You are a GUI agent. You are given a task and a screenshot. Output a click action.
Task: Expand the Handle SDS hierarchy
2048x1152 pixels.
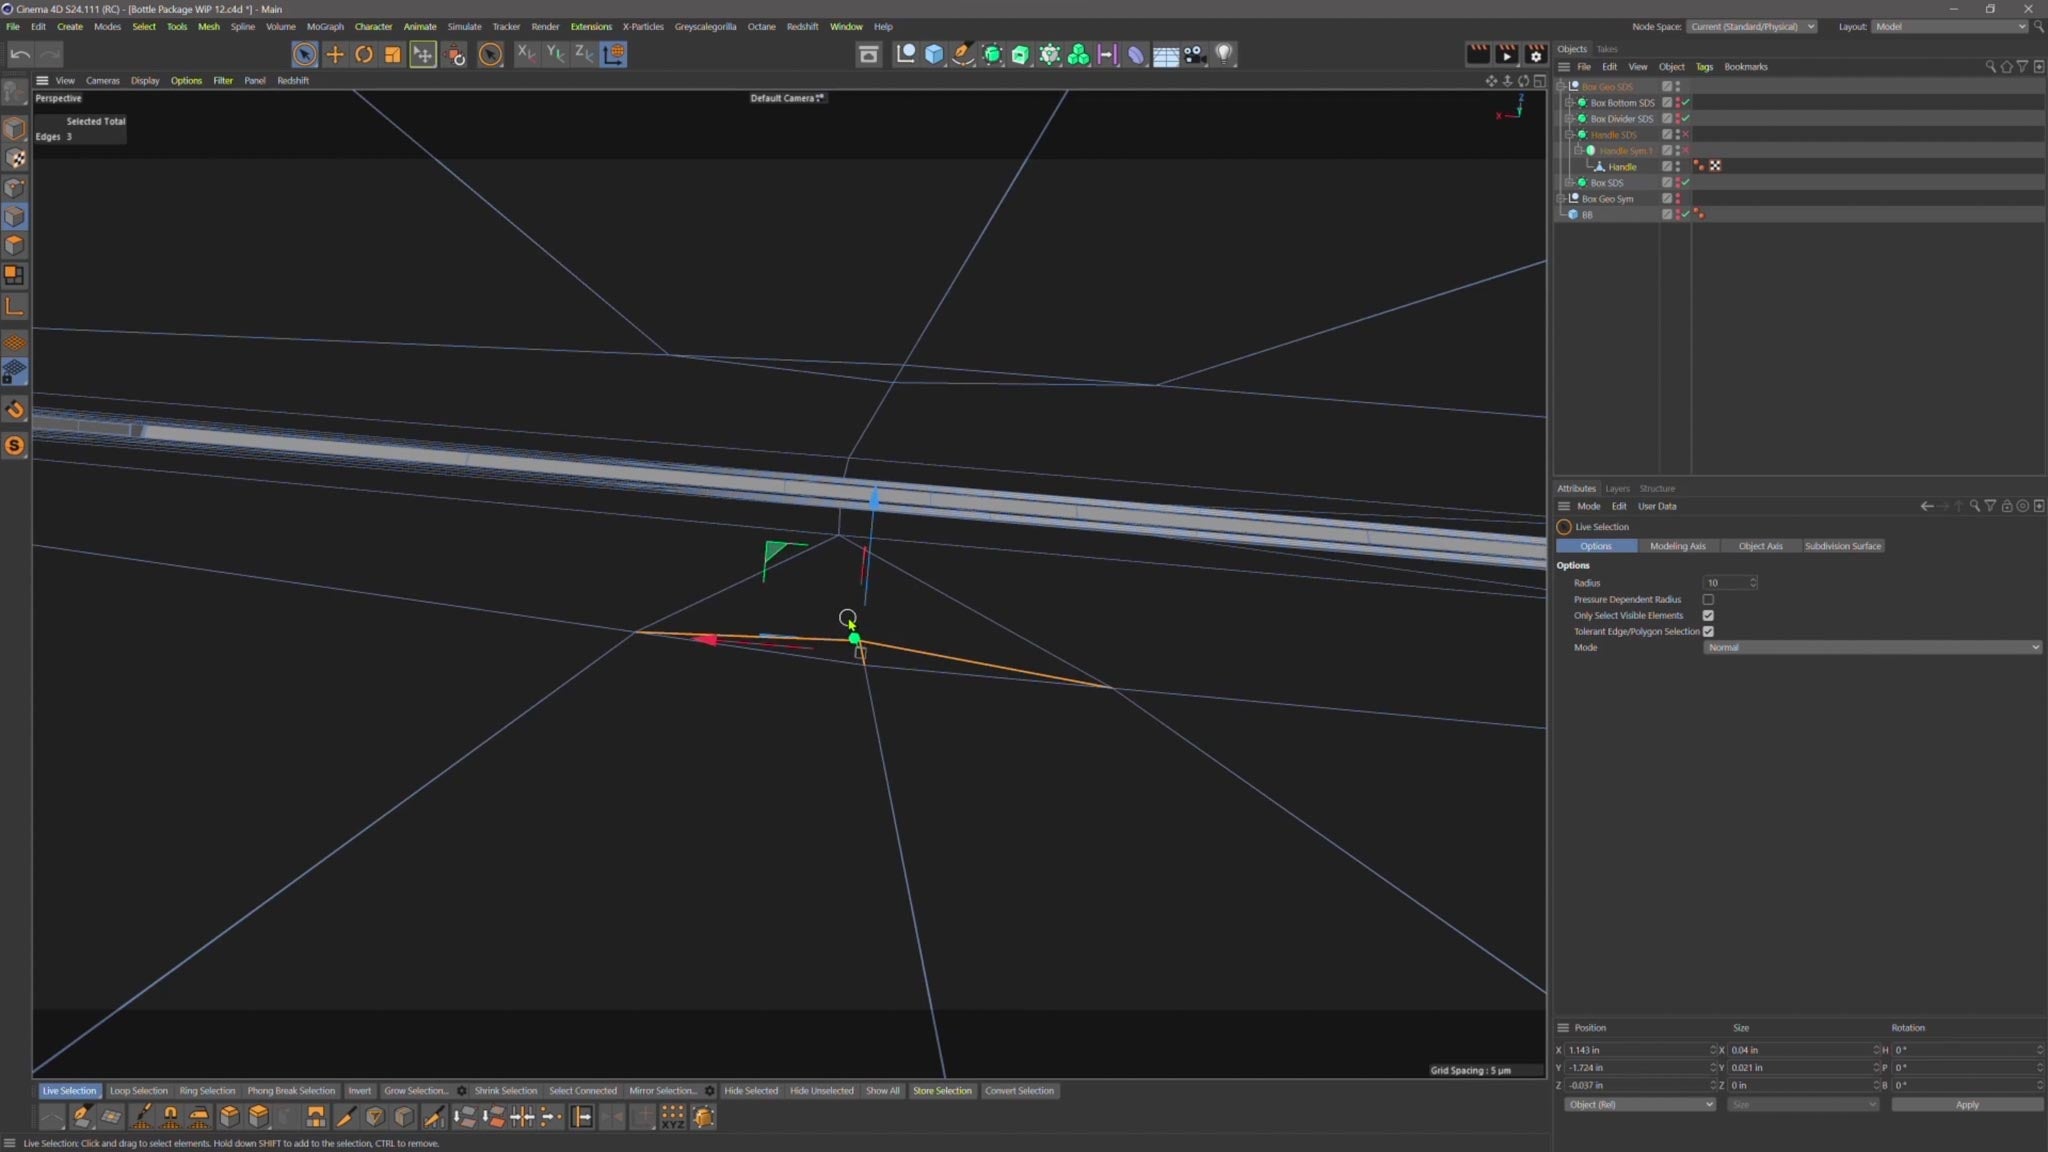tap(1570, 135)
